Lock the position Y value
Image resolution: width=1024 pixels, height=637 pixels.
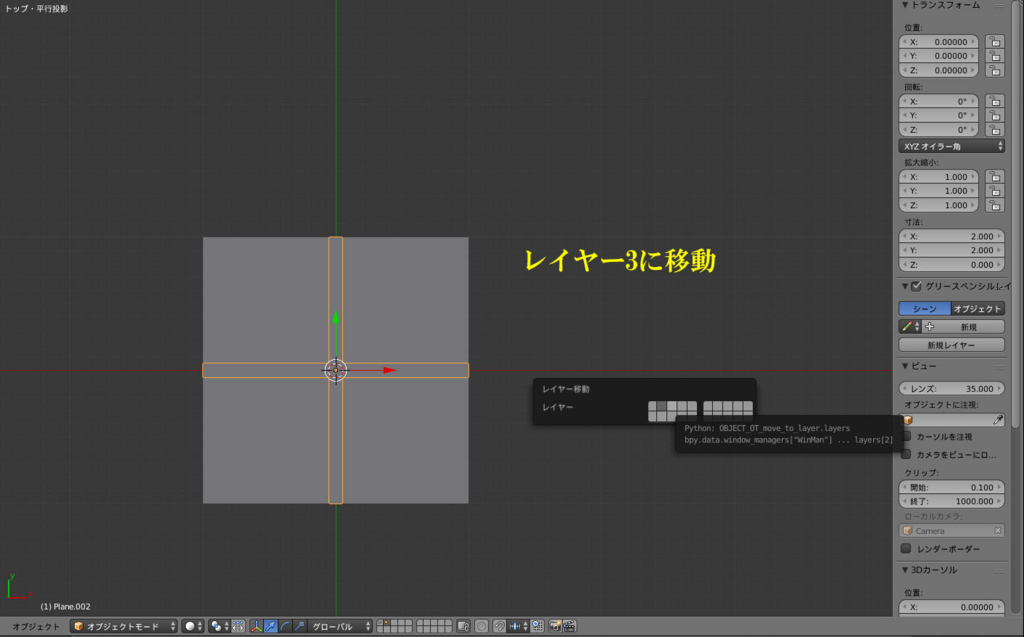(x=995, y=56)
